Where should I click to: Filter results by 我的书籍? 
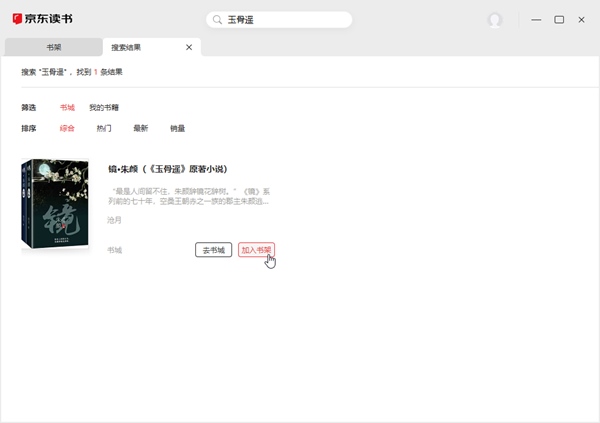[x=104, y=107]
